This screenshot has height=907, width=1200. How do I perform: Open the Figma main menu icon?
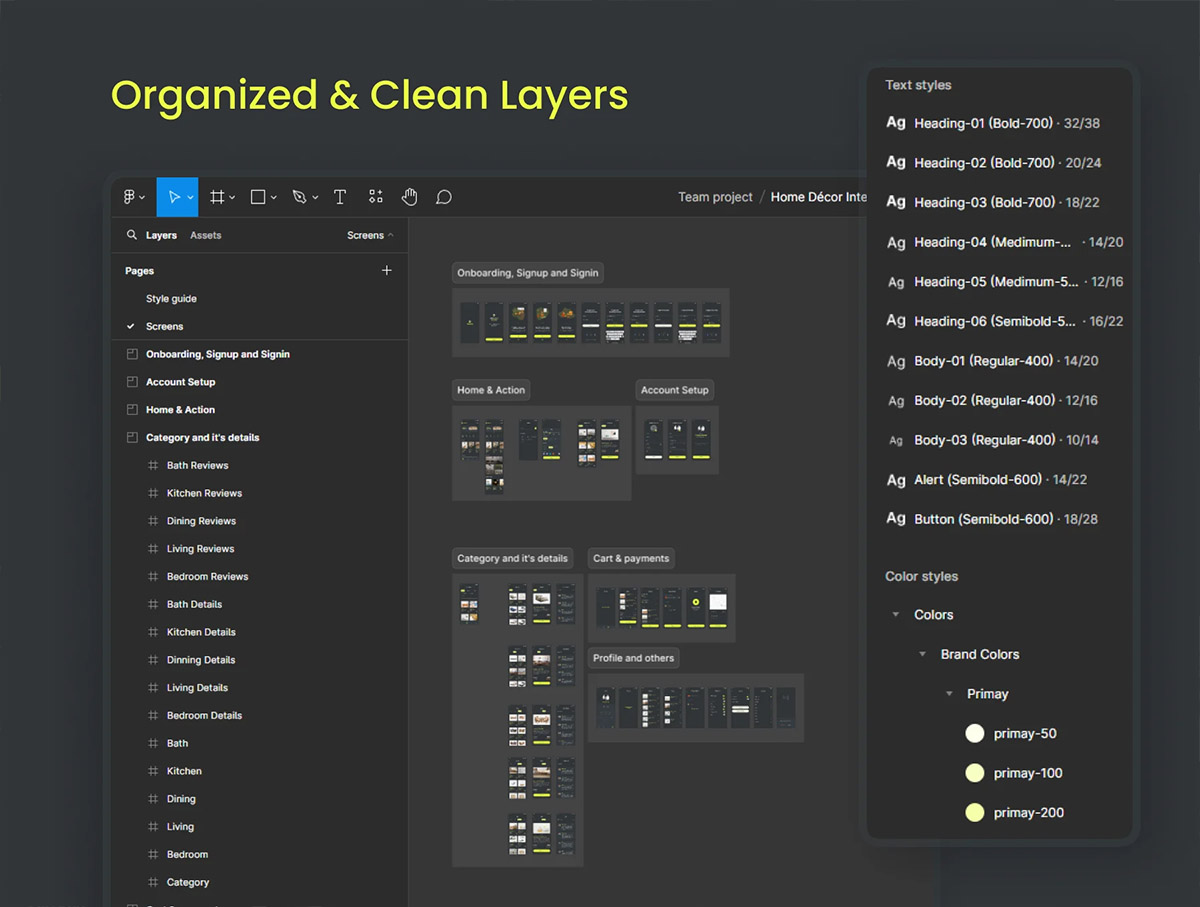pos(130,197)
